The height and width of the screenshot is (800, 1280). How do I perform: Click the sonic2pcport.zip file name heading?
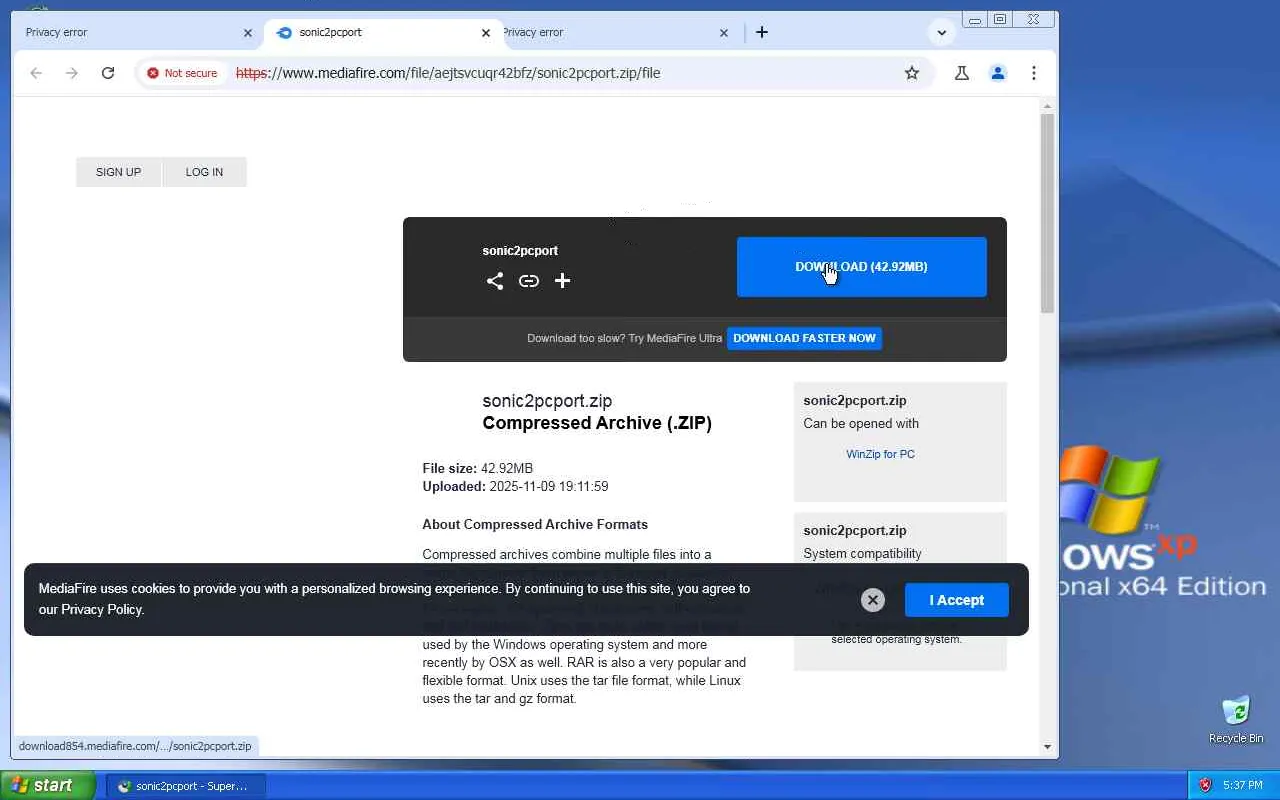(x=547, y=401)
